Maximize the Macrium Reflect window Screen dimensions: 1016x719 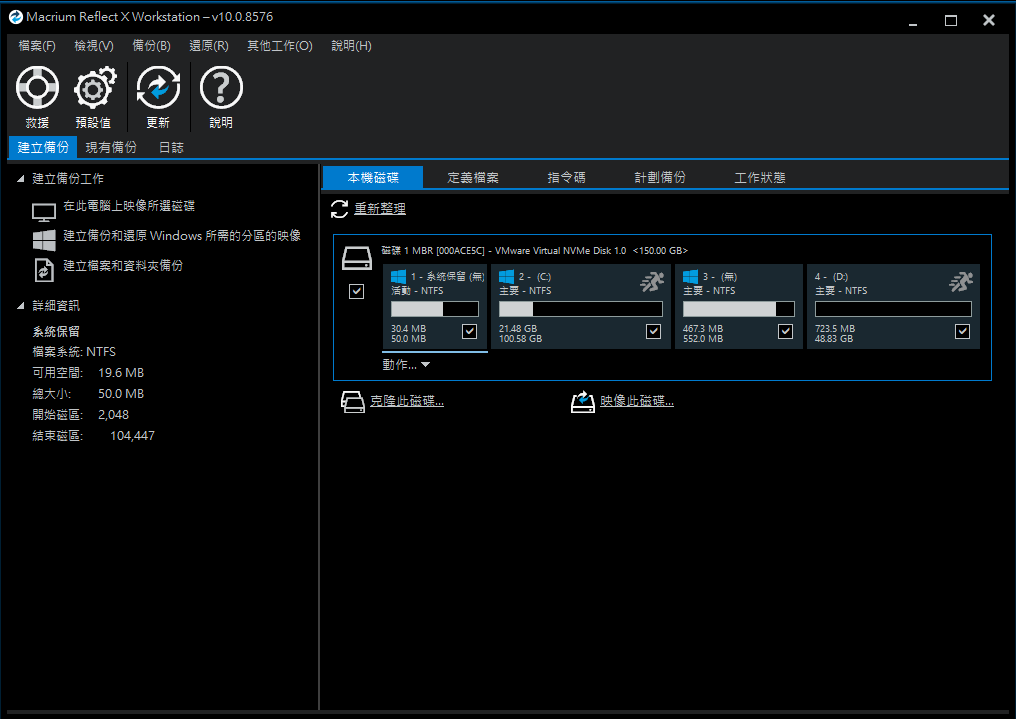click(x=951, y=20)
